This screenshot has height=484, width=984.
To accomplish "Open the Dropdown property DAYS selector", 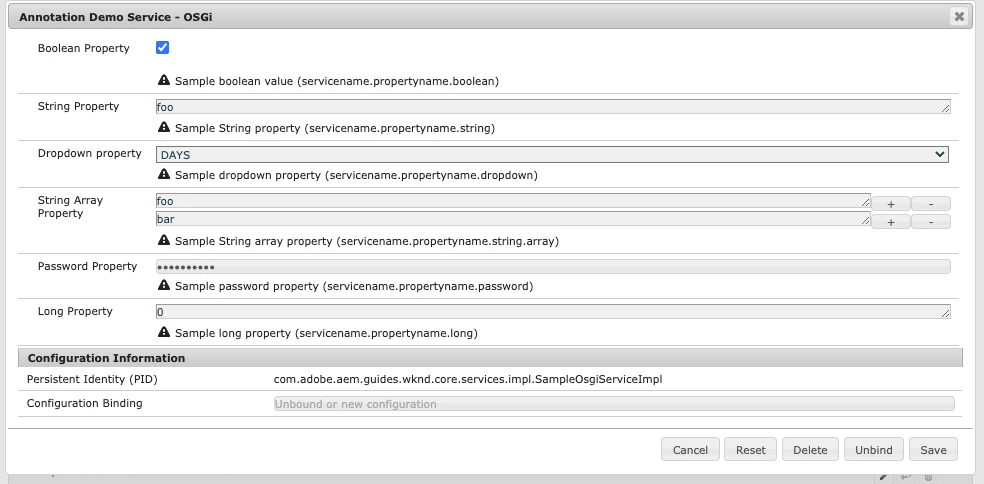I will [x=552, y=154].
